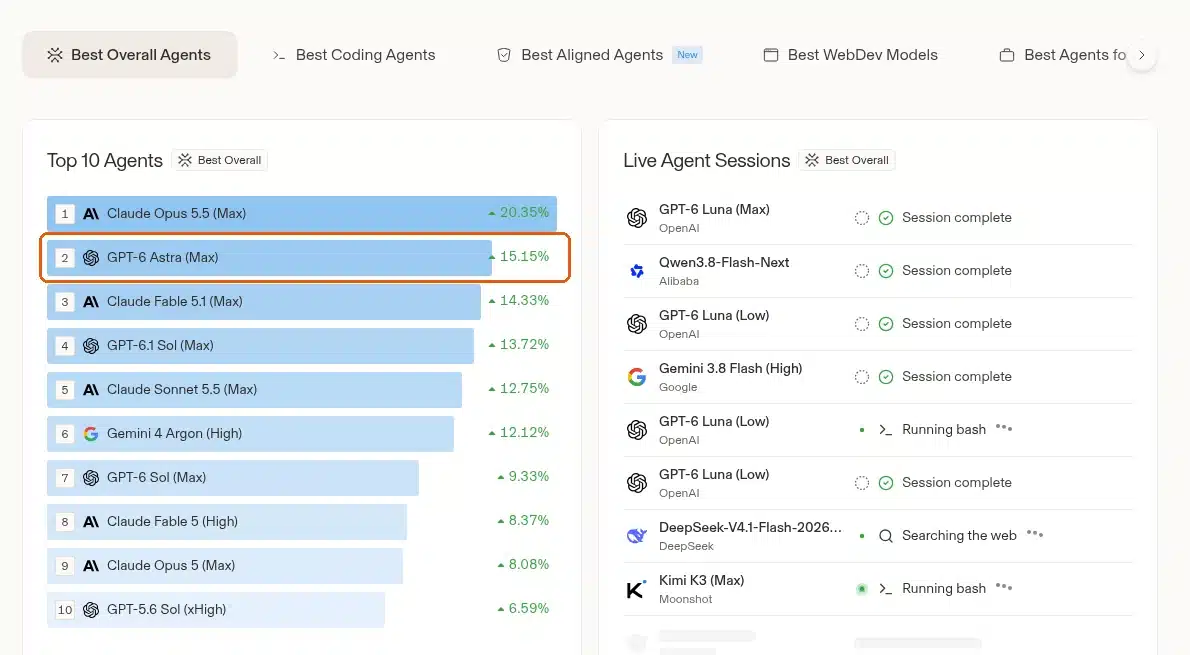1190x655 pixels.
Task: Click the Running bash status for GPT-6 Luna (Low)
Action: (x=943, y=430)
